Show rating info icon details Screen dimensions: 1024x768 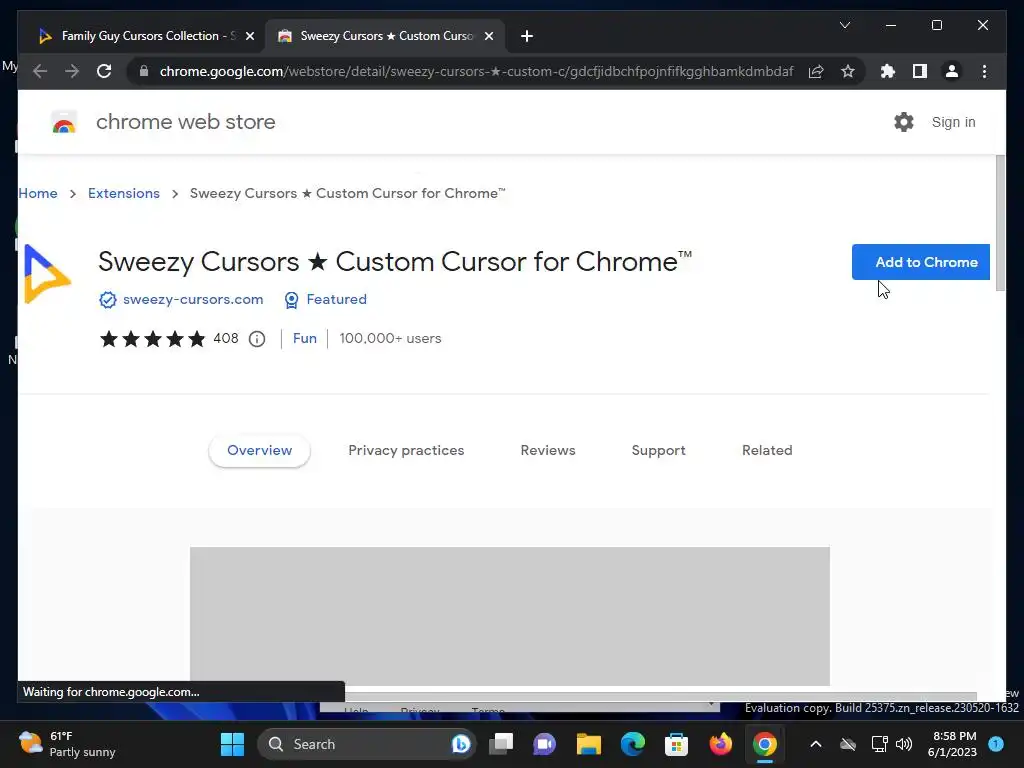[x=257, y=339]
